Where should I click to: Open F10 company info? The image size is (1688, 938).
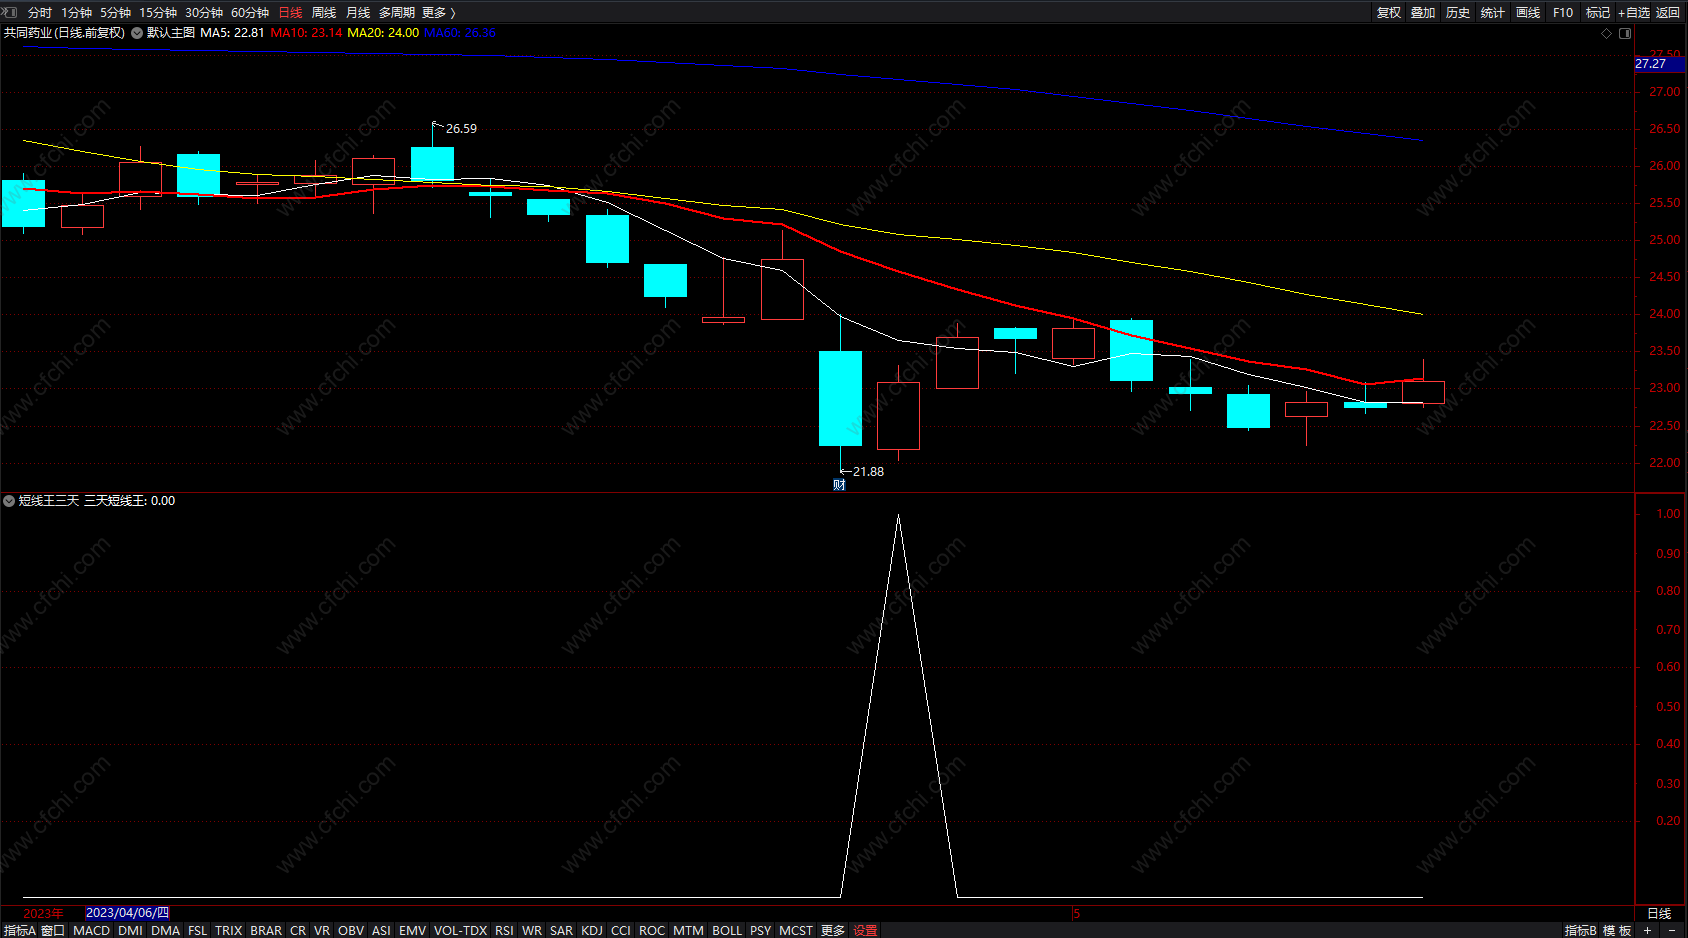click(1563, 12)
